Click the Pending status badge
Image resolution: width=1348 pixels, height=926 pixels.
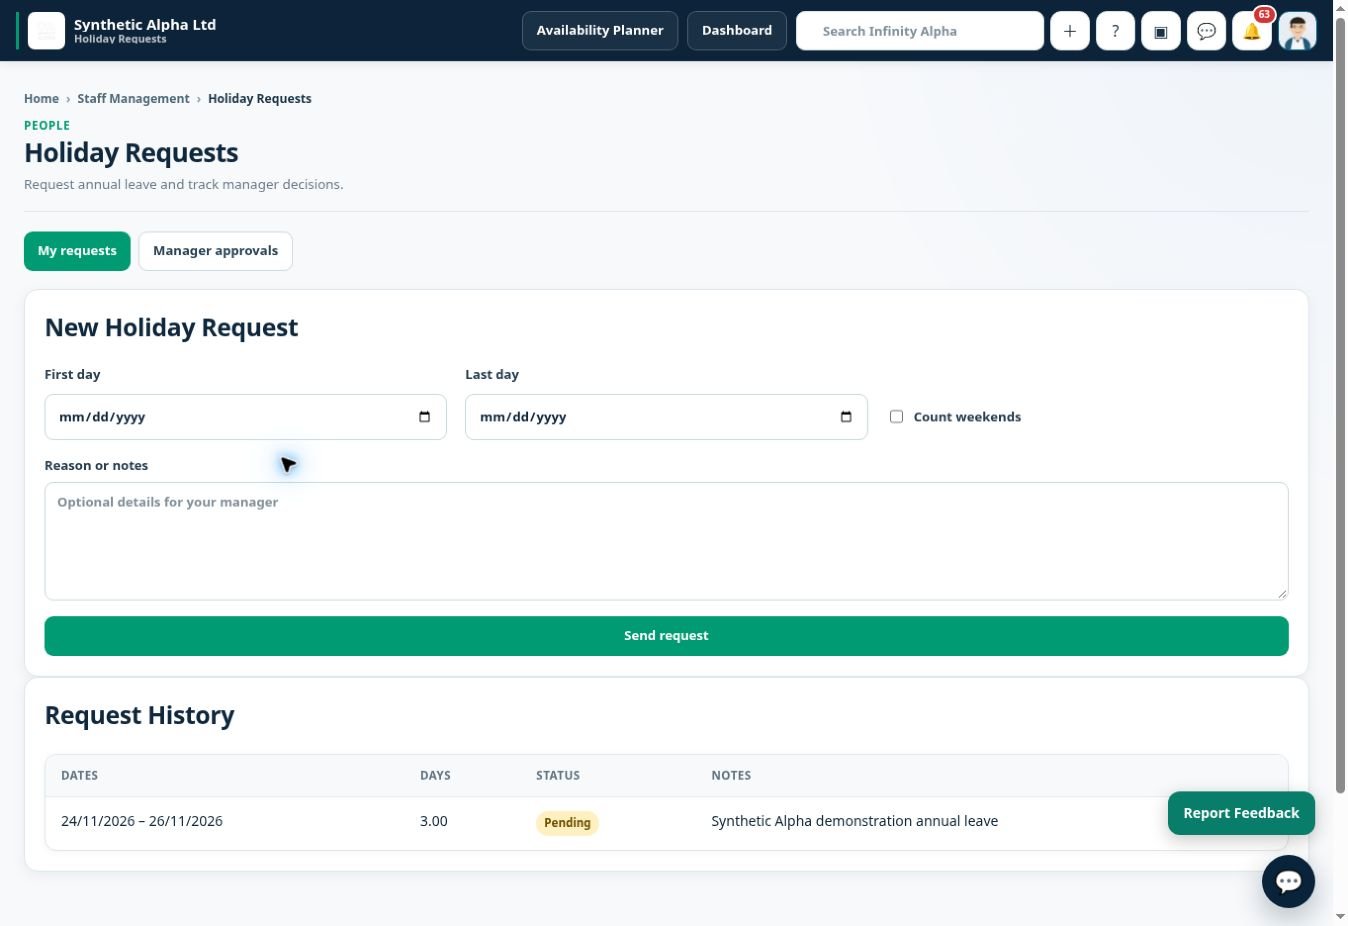tap(567, 823)
